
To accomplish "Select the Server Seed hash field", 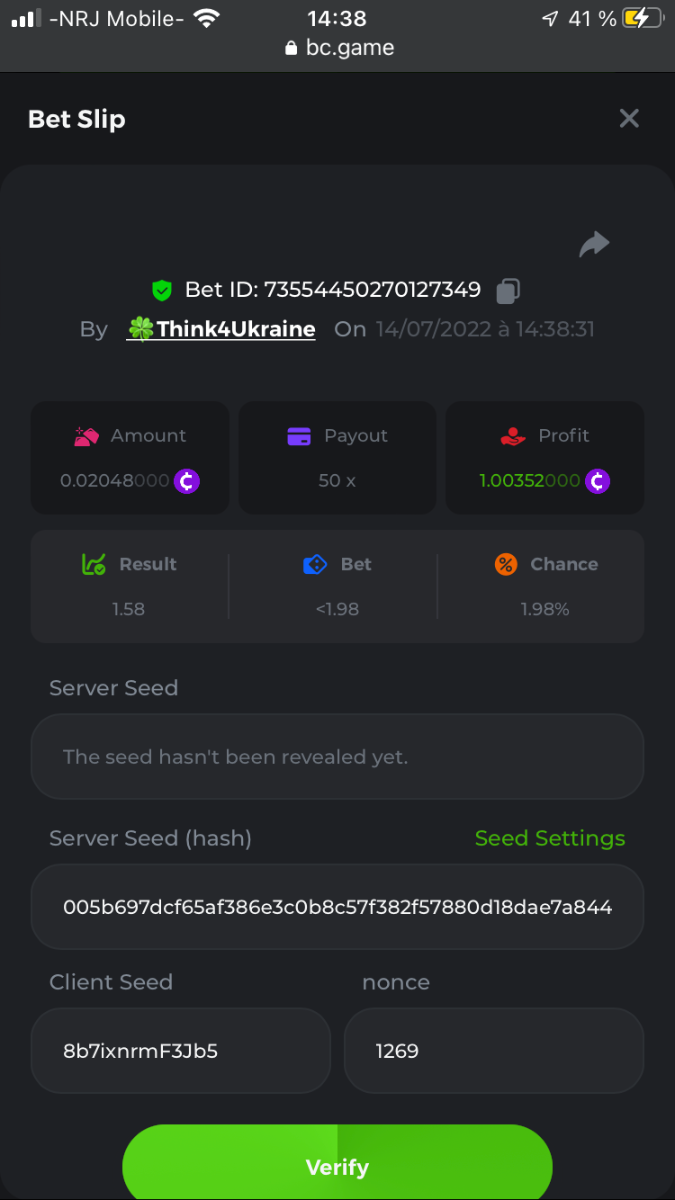I will click(x=337, y=907).
